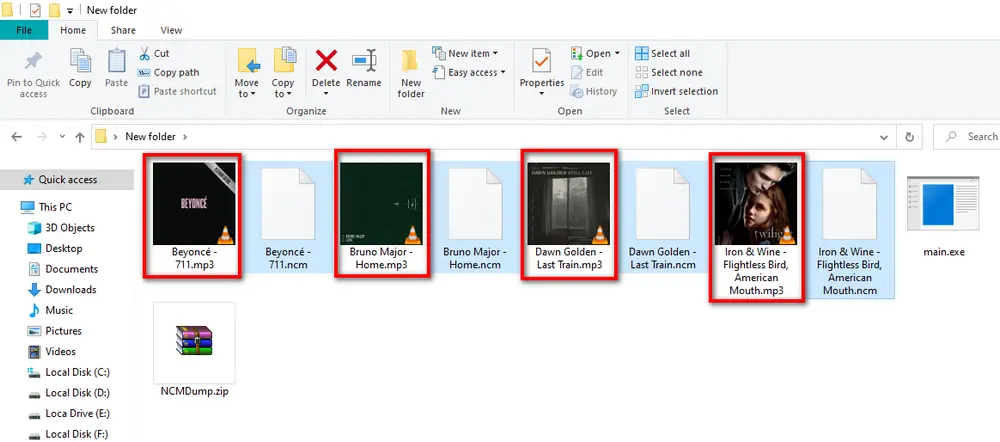Click Paste shortcut in ribbon
Viewport: 1000px width, 442px height.
(177, 91)
